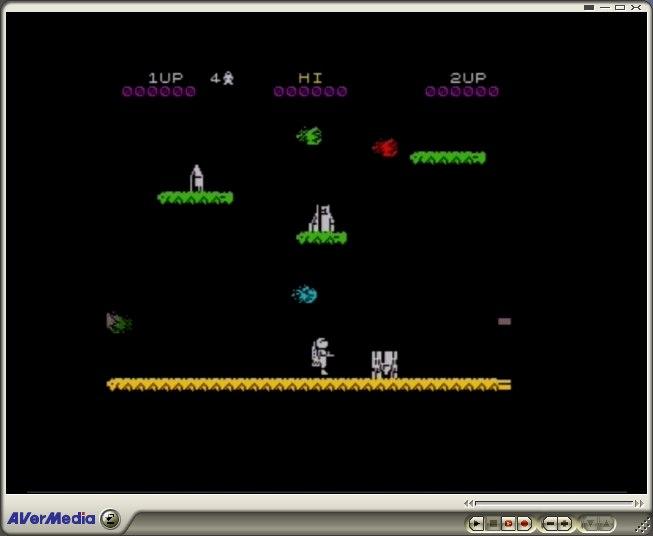Click the white astronaut sprite in the video
Viewport: 653px width, 536px height.
pos(322,357)
